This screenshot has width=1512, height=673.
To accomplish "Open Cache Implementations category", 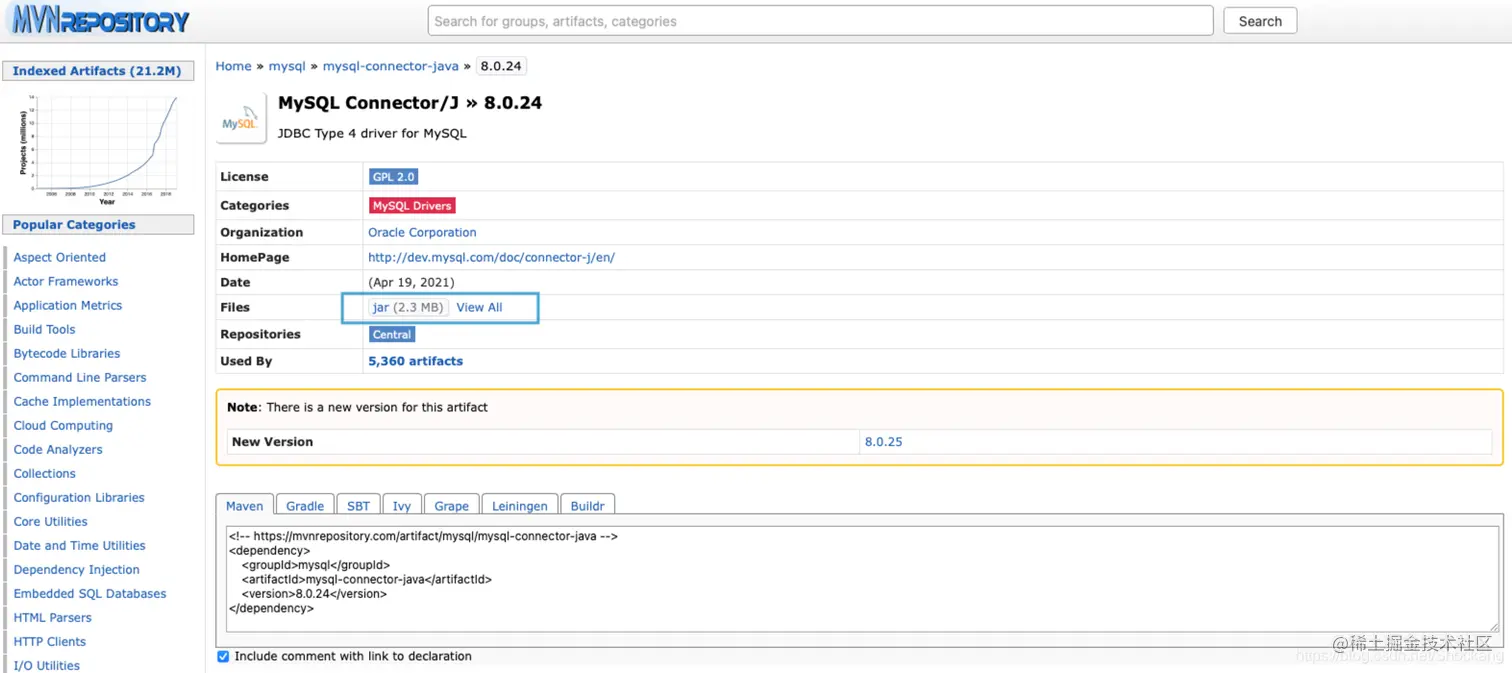I will pos(82,401).
